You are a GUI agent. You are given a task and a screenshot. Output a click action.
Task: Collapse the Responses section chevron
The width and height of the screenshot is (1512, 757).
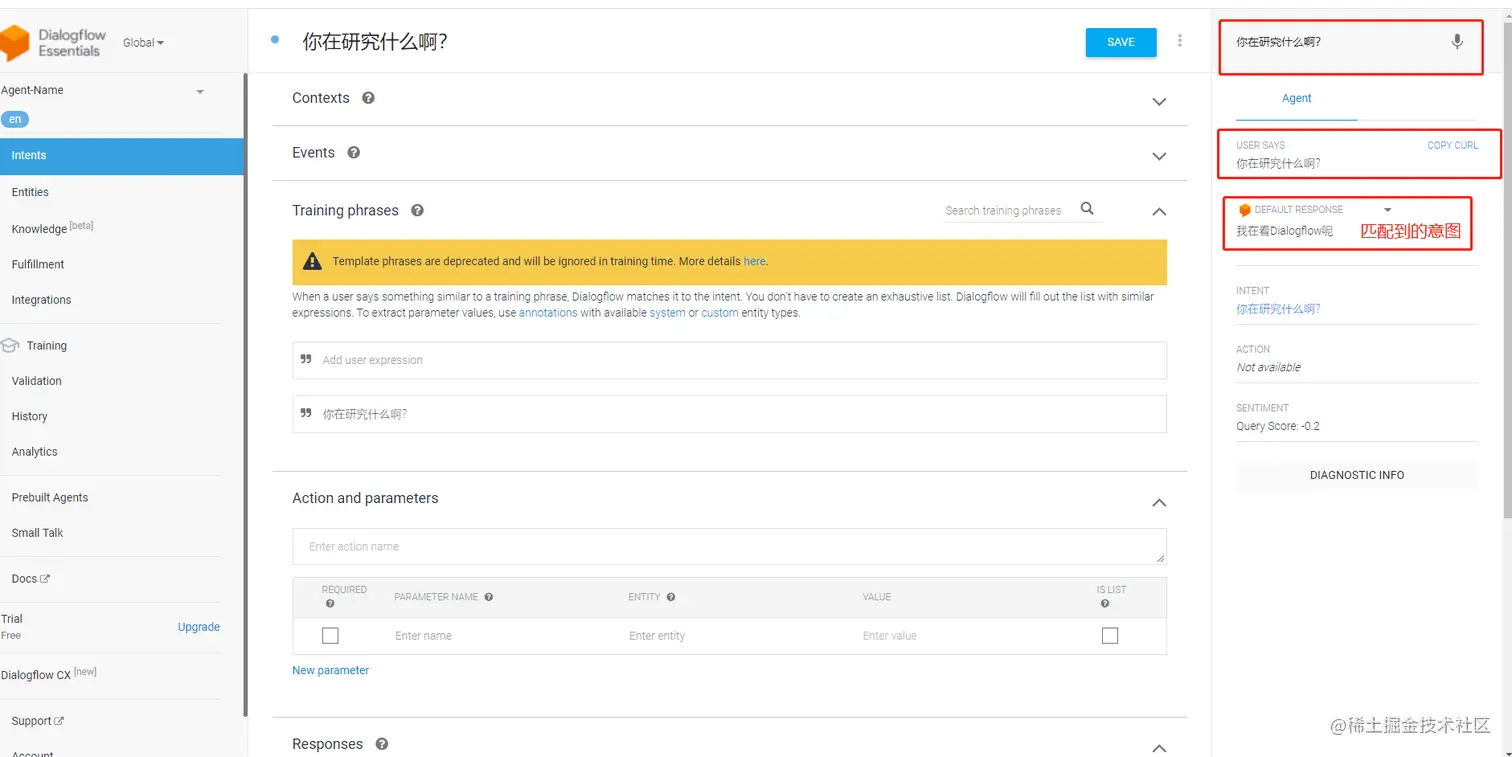1159,748
